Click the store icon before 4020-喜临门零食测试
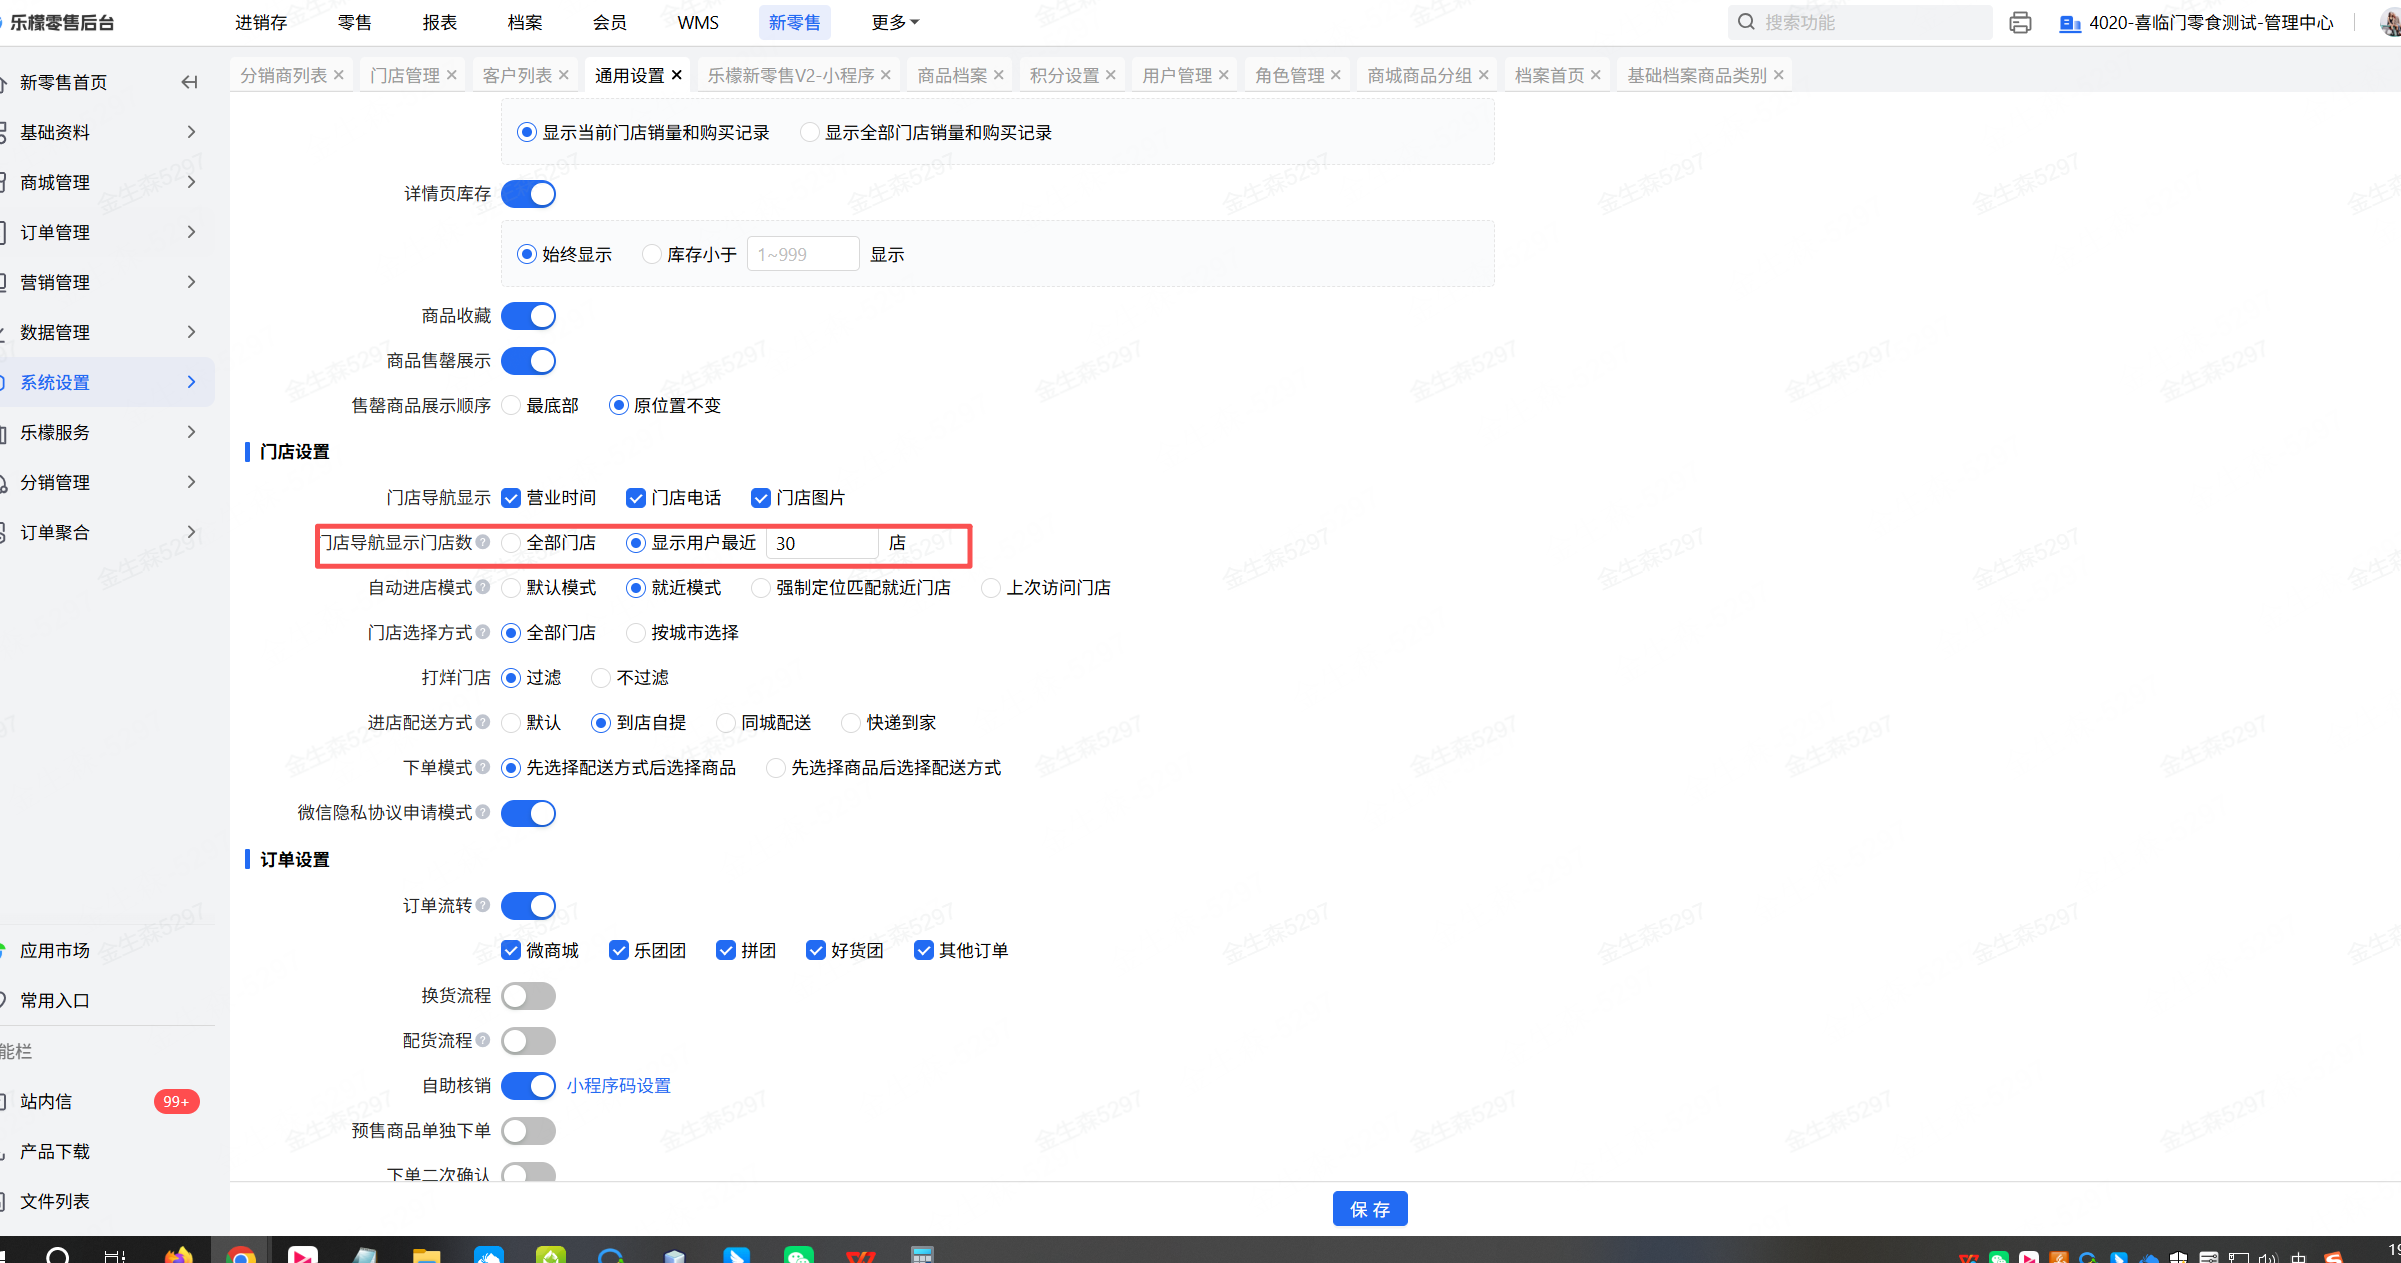 pos(2069,23)
